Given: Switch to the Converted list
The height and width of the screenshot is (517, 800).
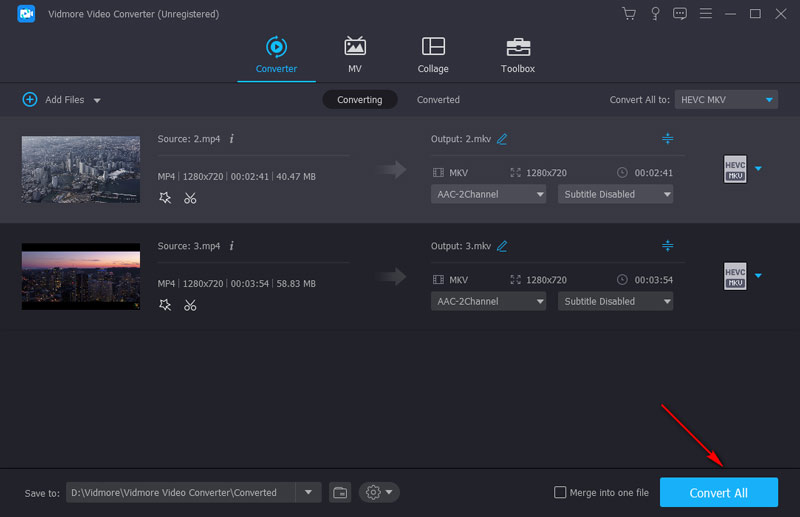Looking at the screenshot, I should pos(438,100).
